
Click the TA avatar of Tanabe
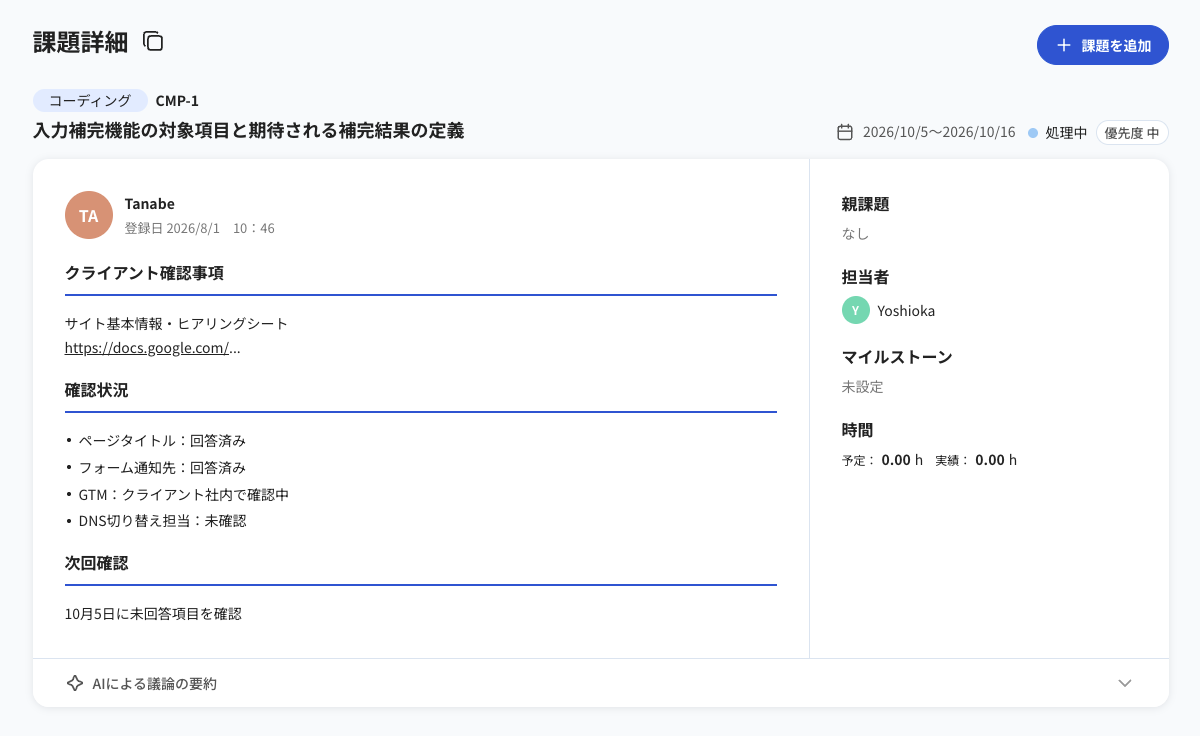(89, 215)
